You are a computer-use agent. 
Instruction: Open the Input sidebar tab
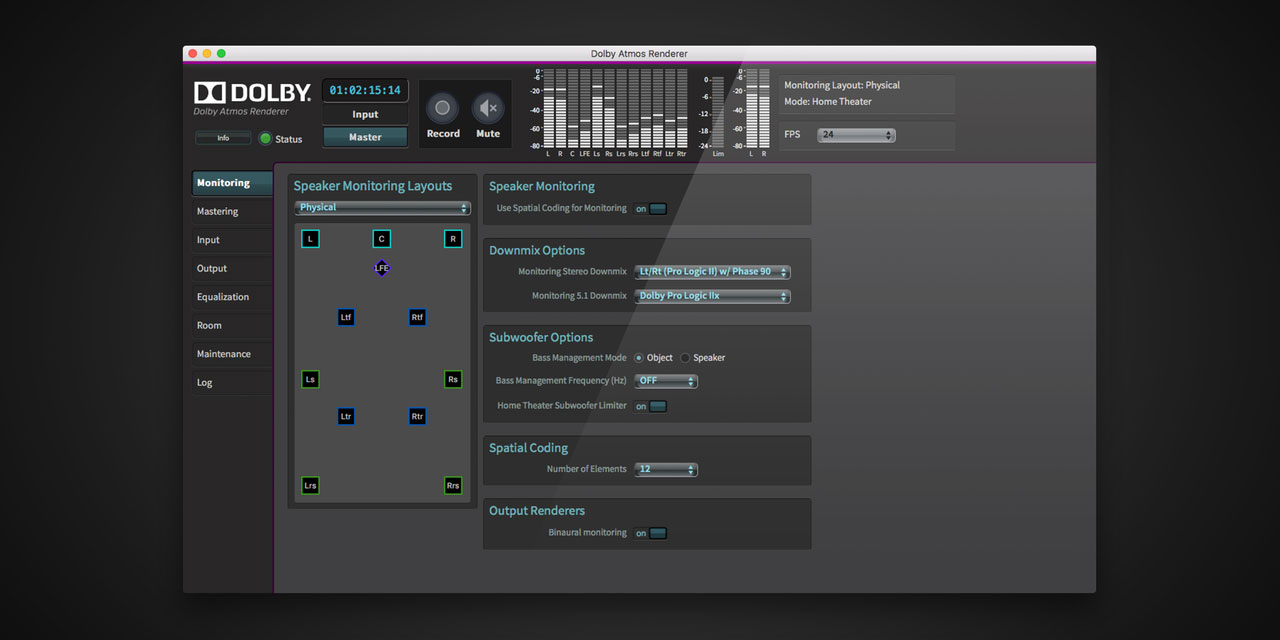tap(232, 240)
